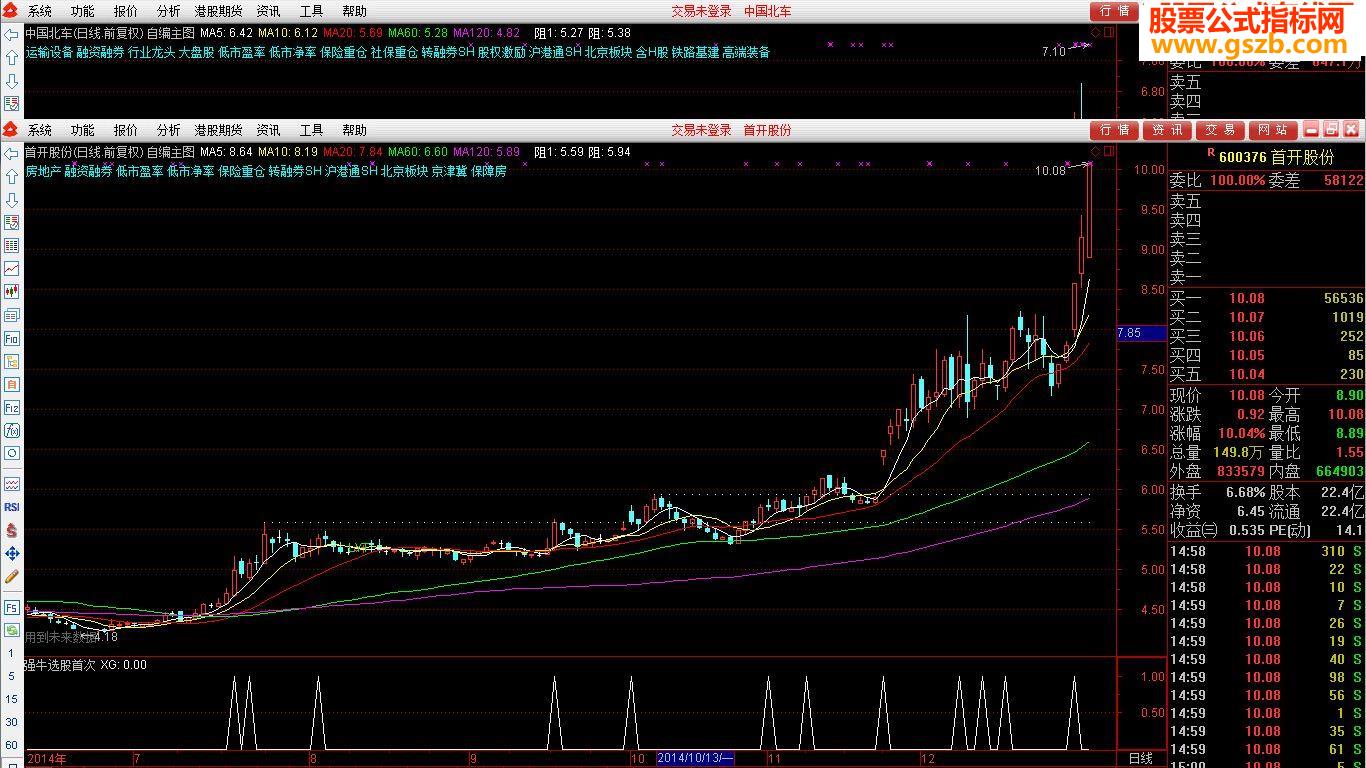Open 分析 menu in 首开股份 window
1366x768 pixels.
tap(168, 130)
